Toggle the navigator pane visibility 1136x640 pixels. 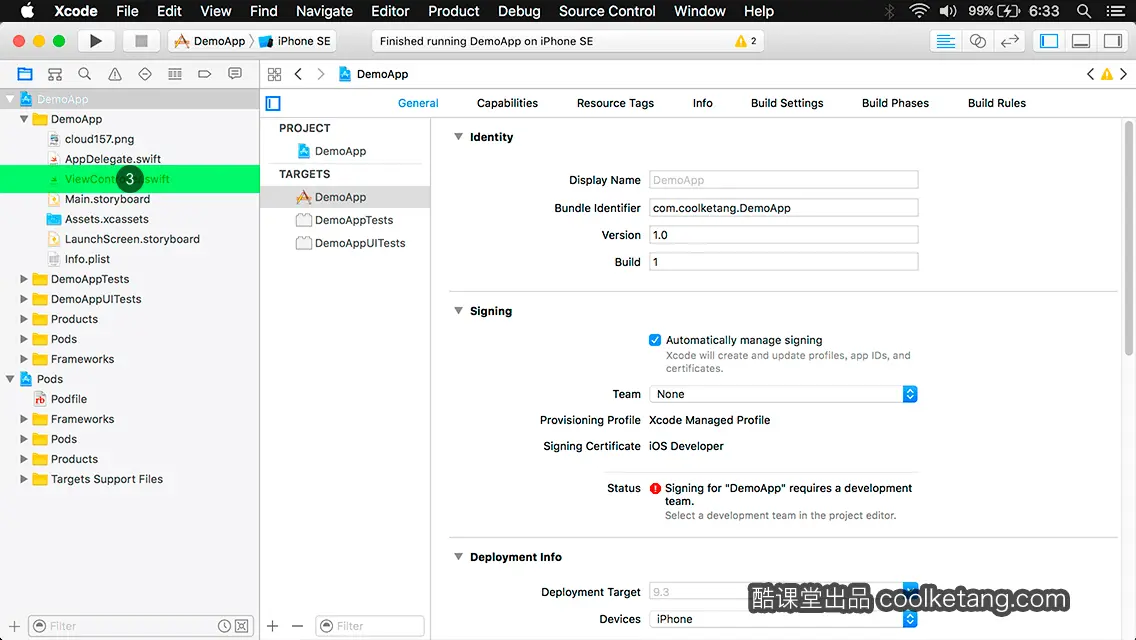tap(1049, 41)
